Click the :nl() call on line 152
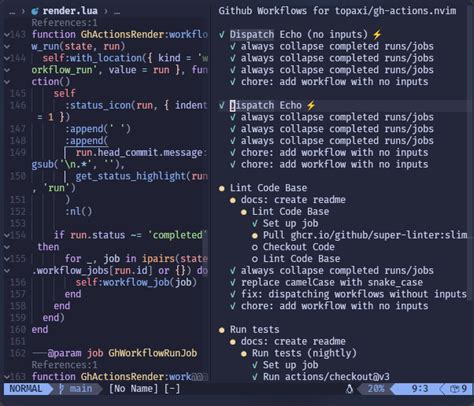Image resolution: width=474 pixels, height=406 pixels. [78, 212]
